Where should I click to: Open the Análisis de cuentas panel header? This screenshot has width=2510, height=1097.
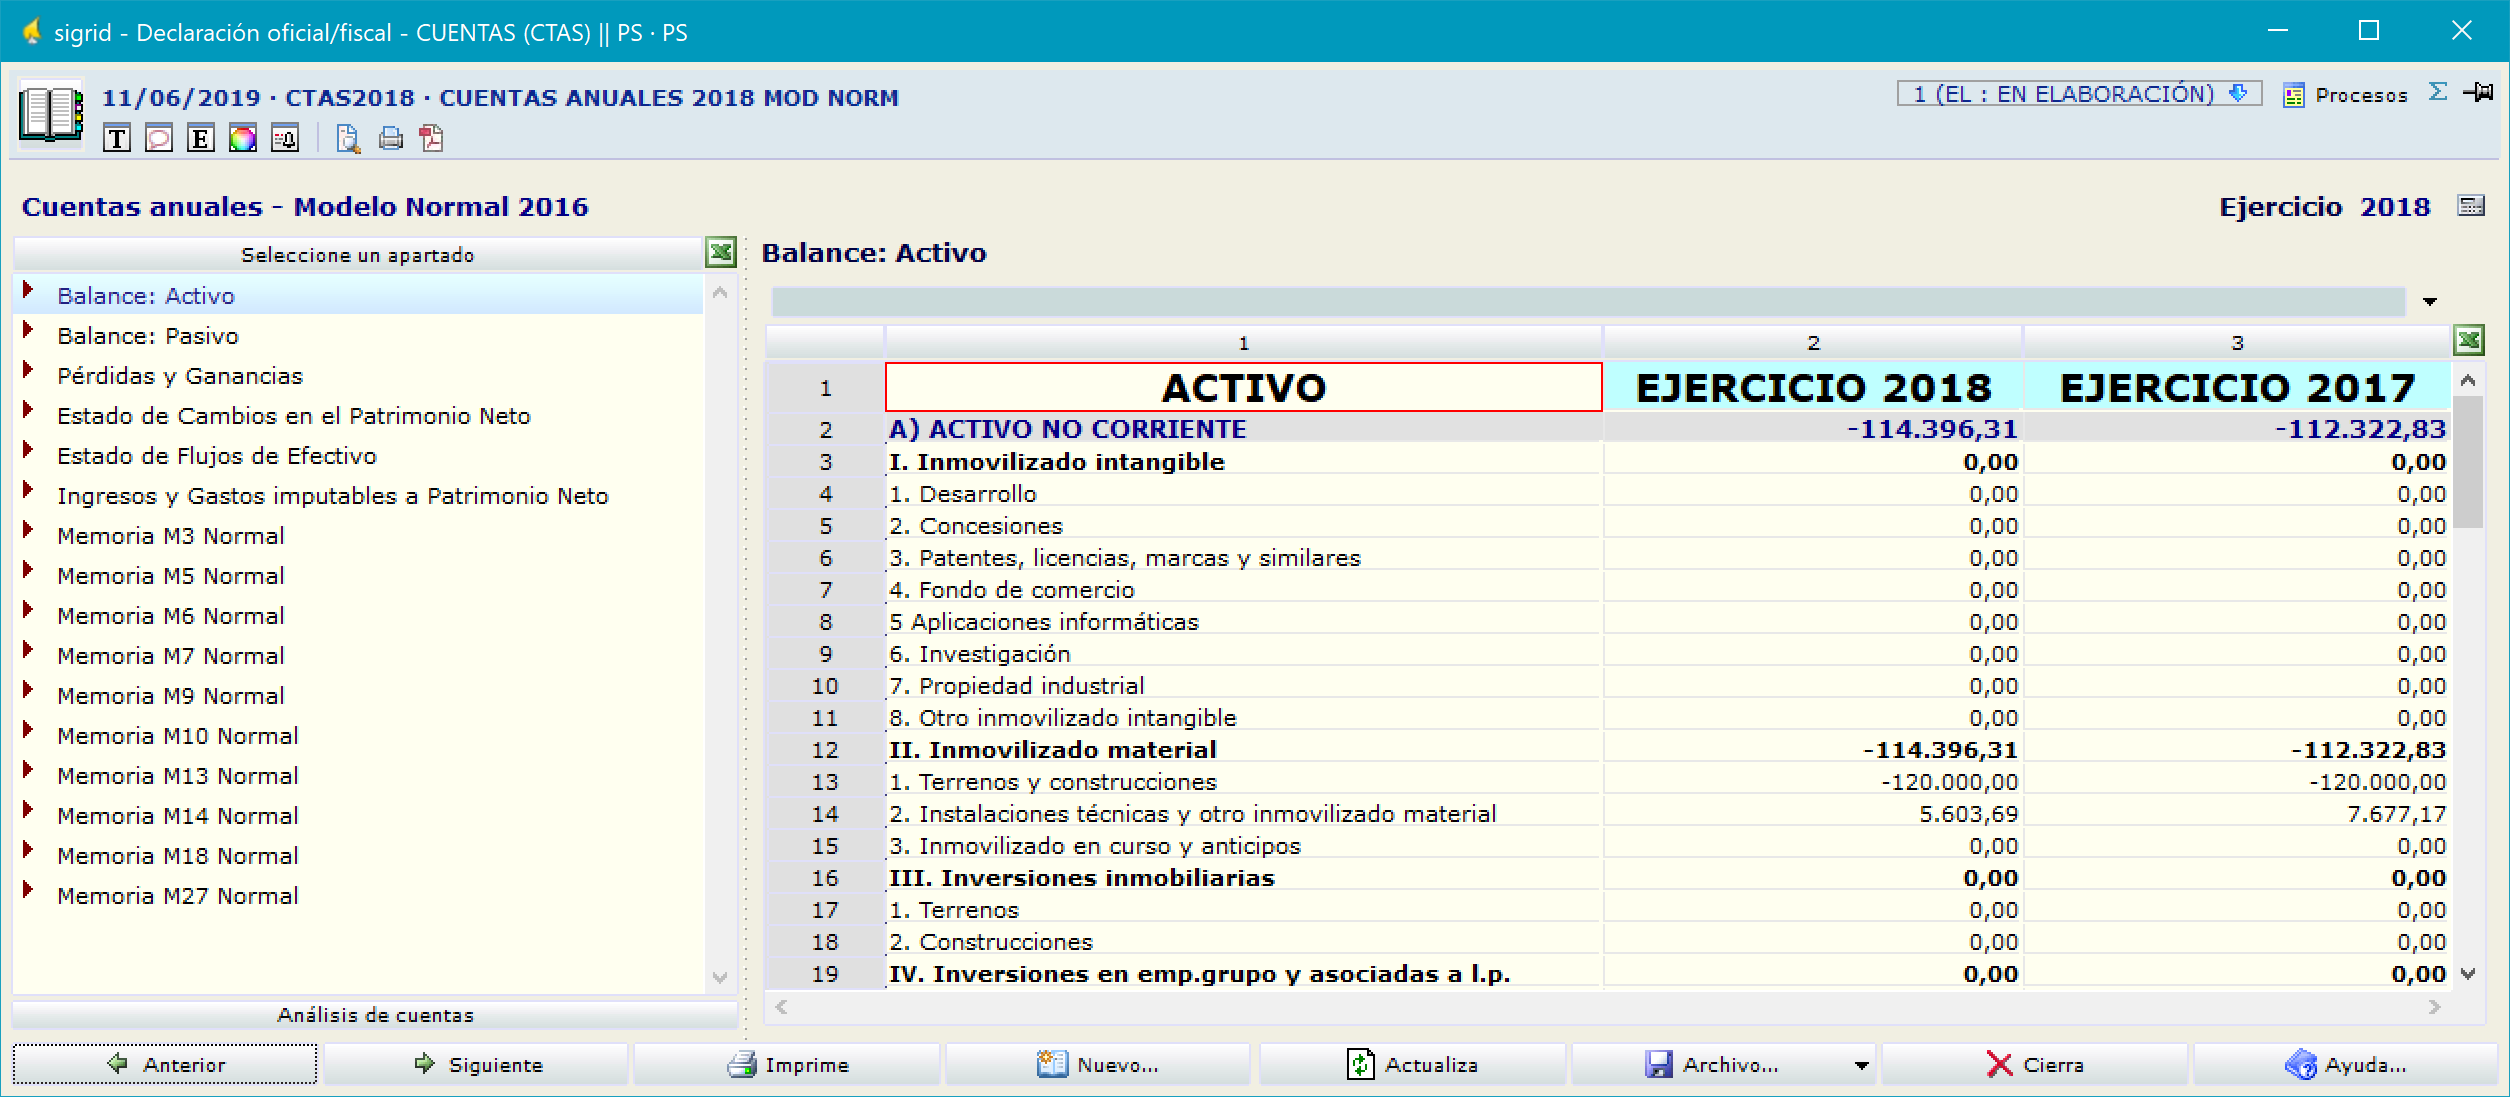375,1015
